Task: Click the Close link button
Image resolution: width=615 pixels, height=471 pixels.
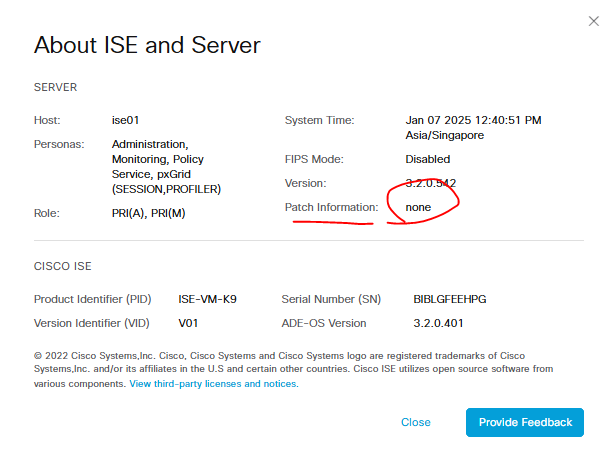Action: pyautogui.click(x=416, y=422)
